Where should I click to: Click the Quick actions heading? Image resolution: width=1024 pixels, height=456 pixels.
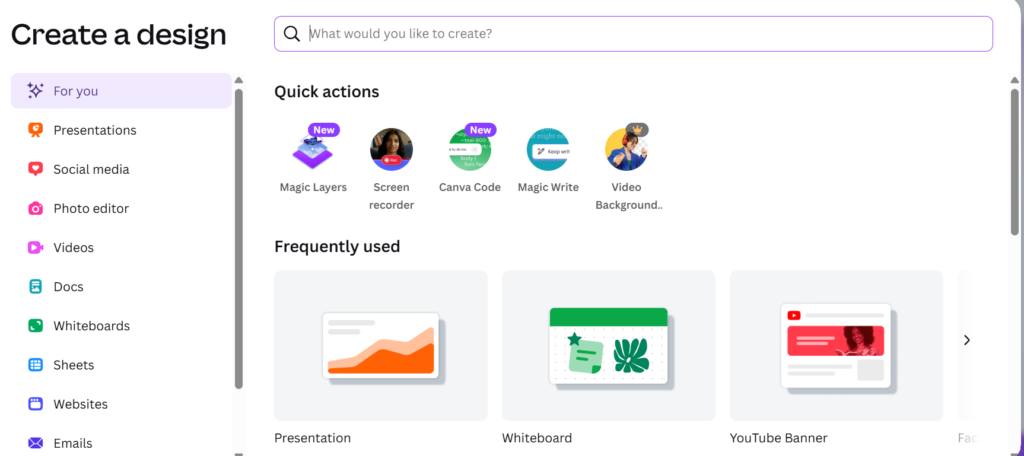pyautogui.click(x=327, y=92)
